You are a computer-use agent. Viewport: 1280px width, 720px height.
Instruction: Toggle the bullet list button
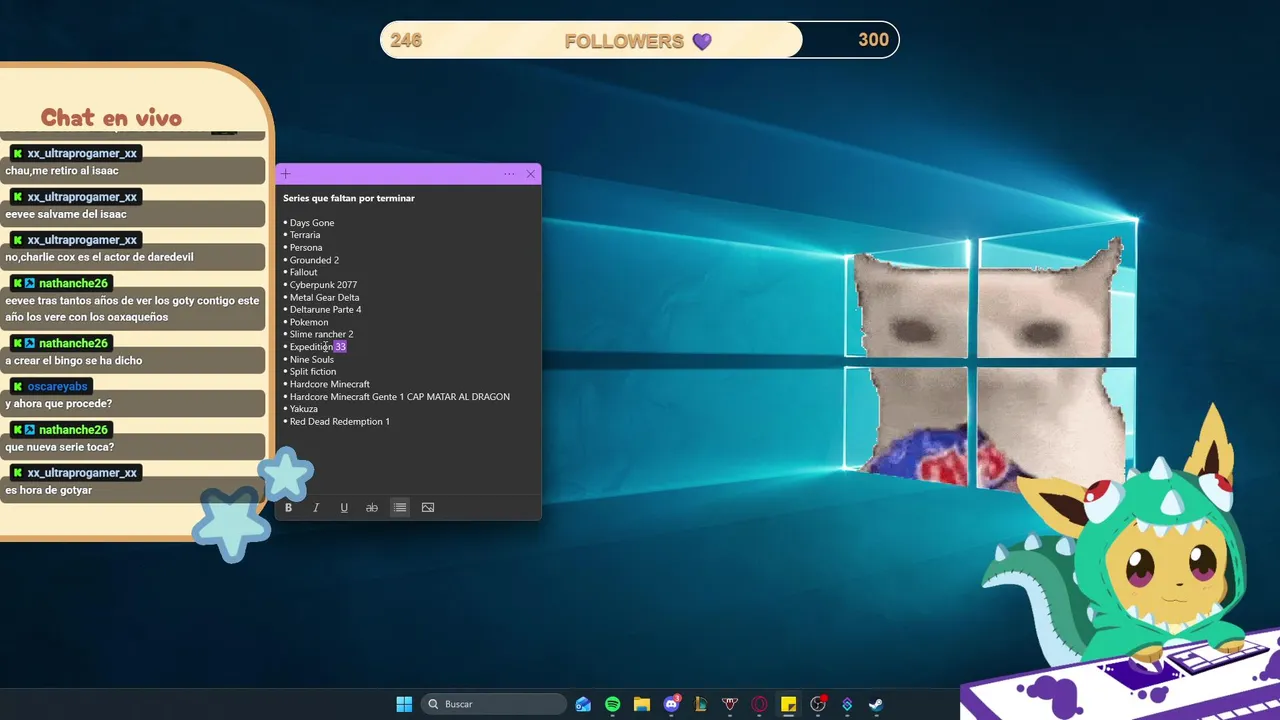coord(400,508)
